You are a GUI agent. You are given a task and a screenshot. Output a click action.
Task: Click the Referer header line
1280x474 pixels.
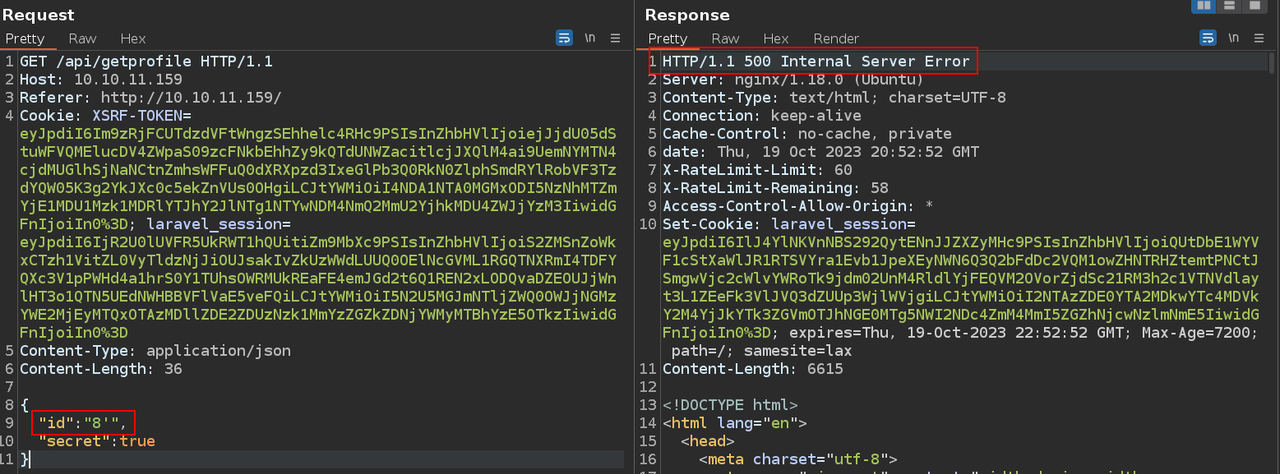coord(150,98)
